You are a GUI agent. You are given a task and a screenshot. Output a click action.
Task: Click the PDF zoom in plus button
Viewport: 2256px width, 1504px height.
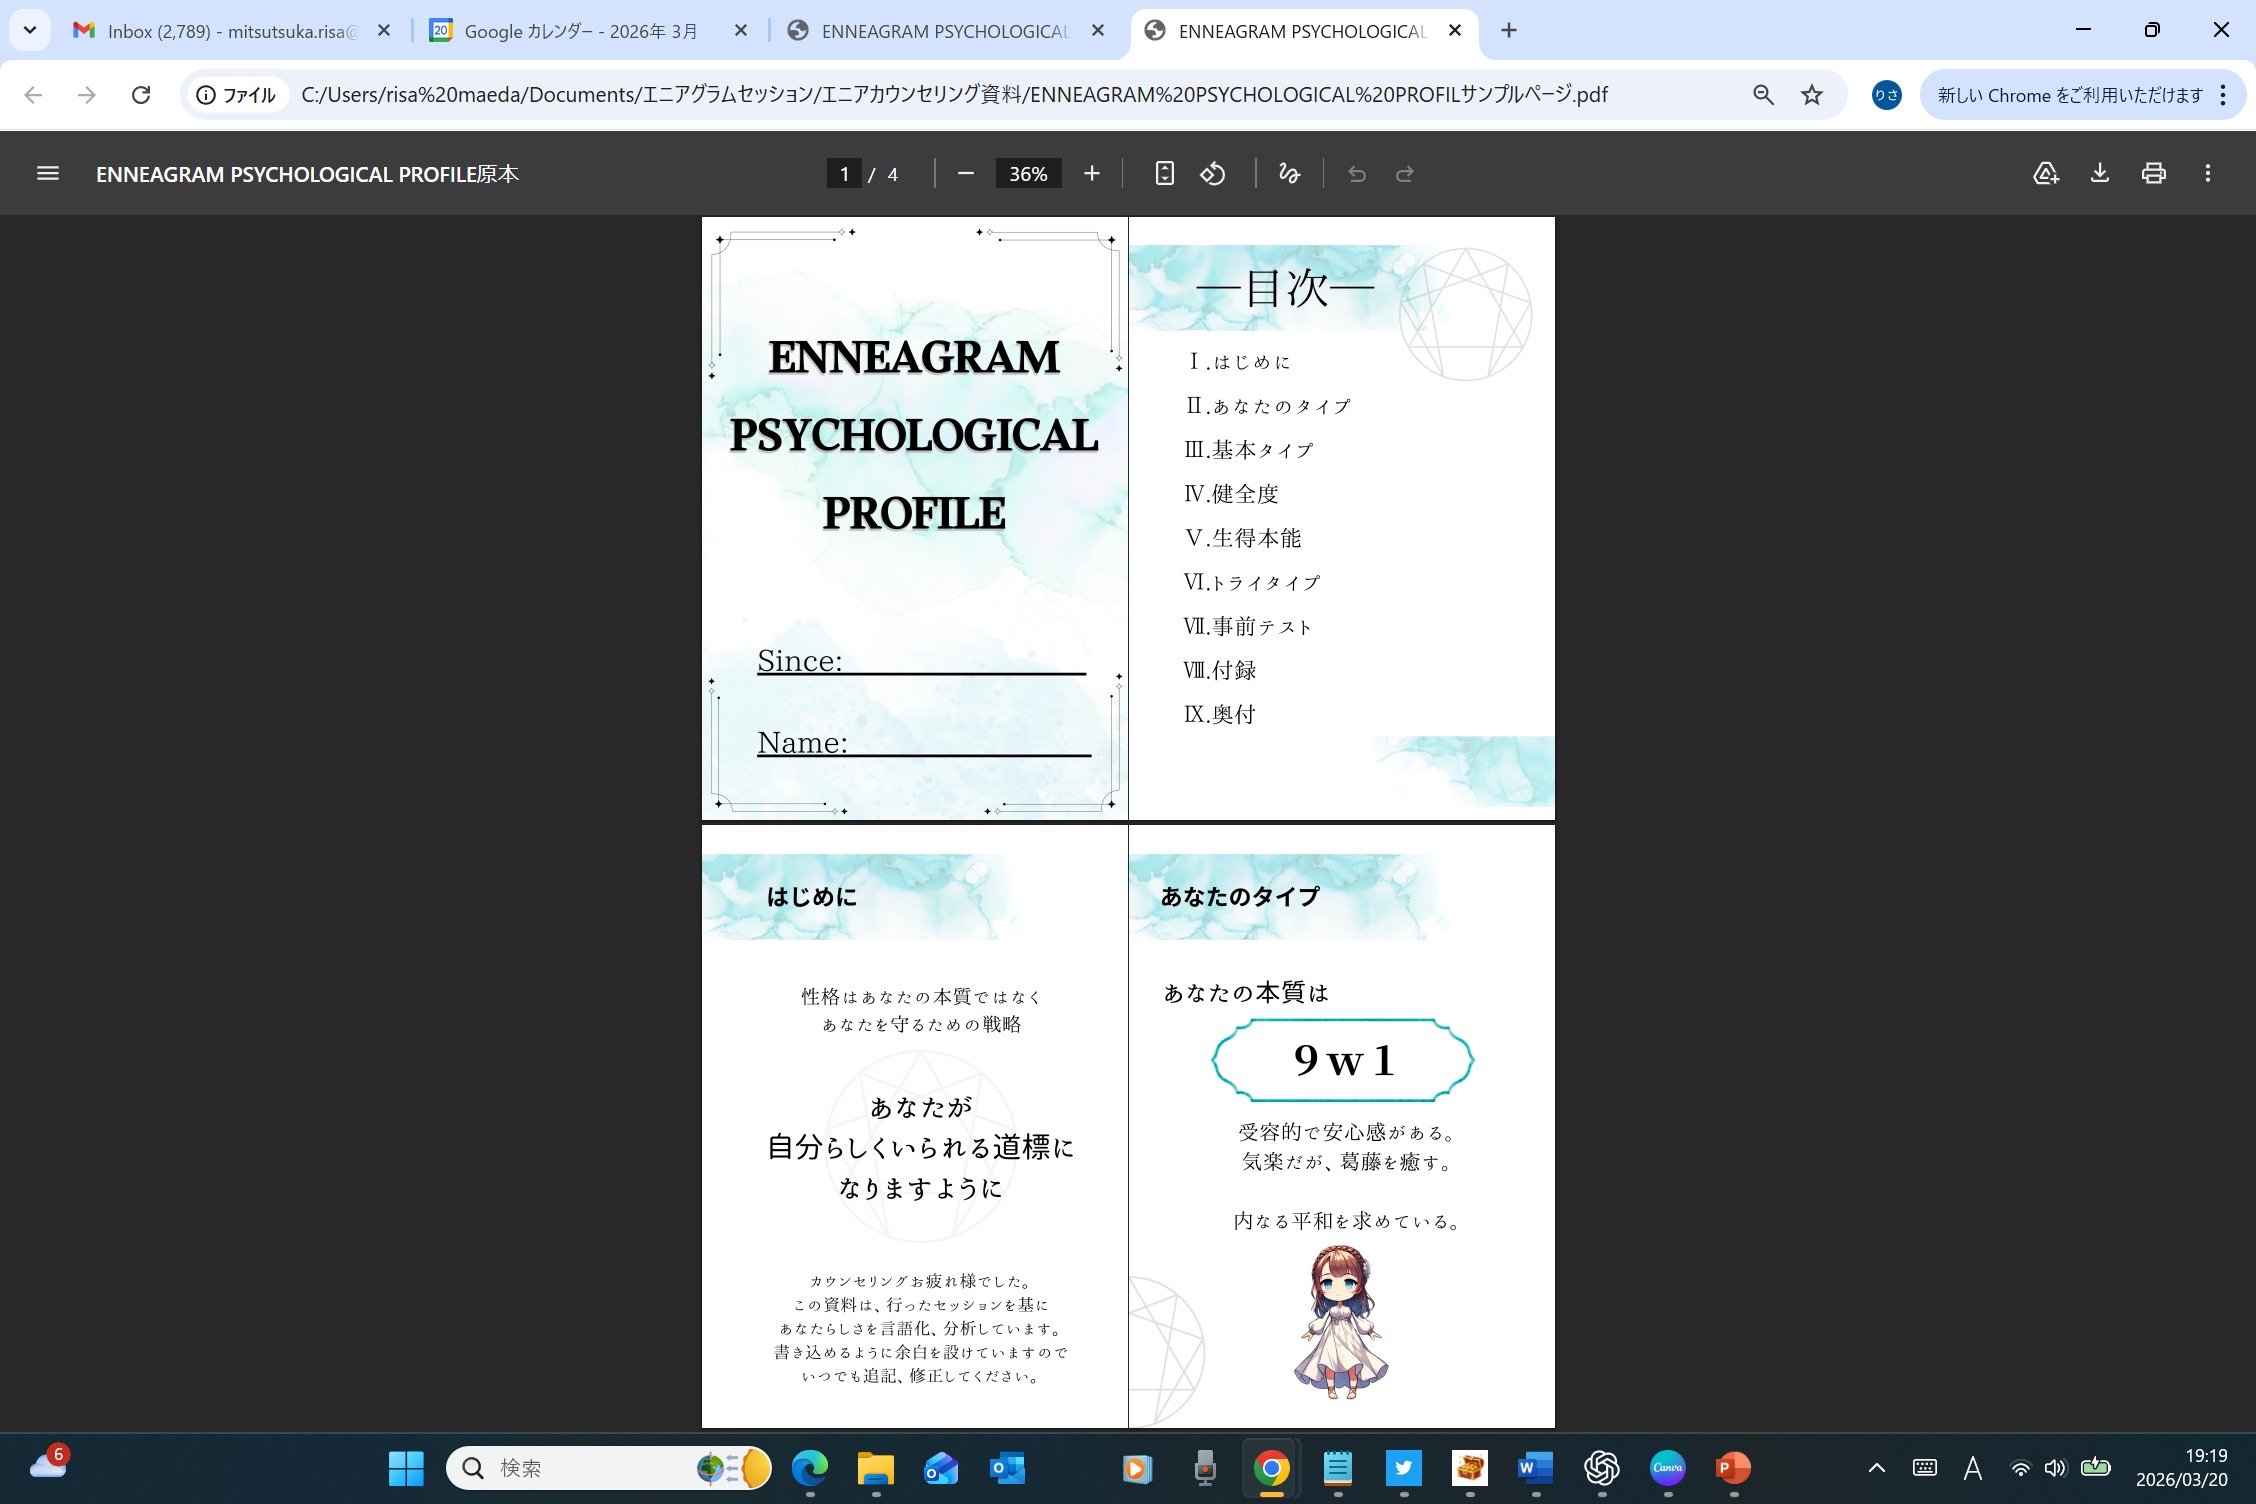click(1091, 174)
